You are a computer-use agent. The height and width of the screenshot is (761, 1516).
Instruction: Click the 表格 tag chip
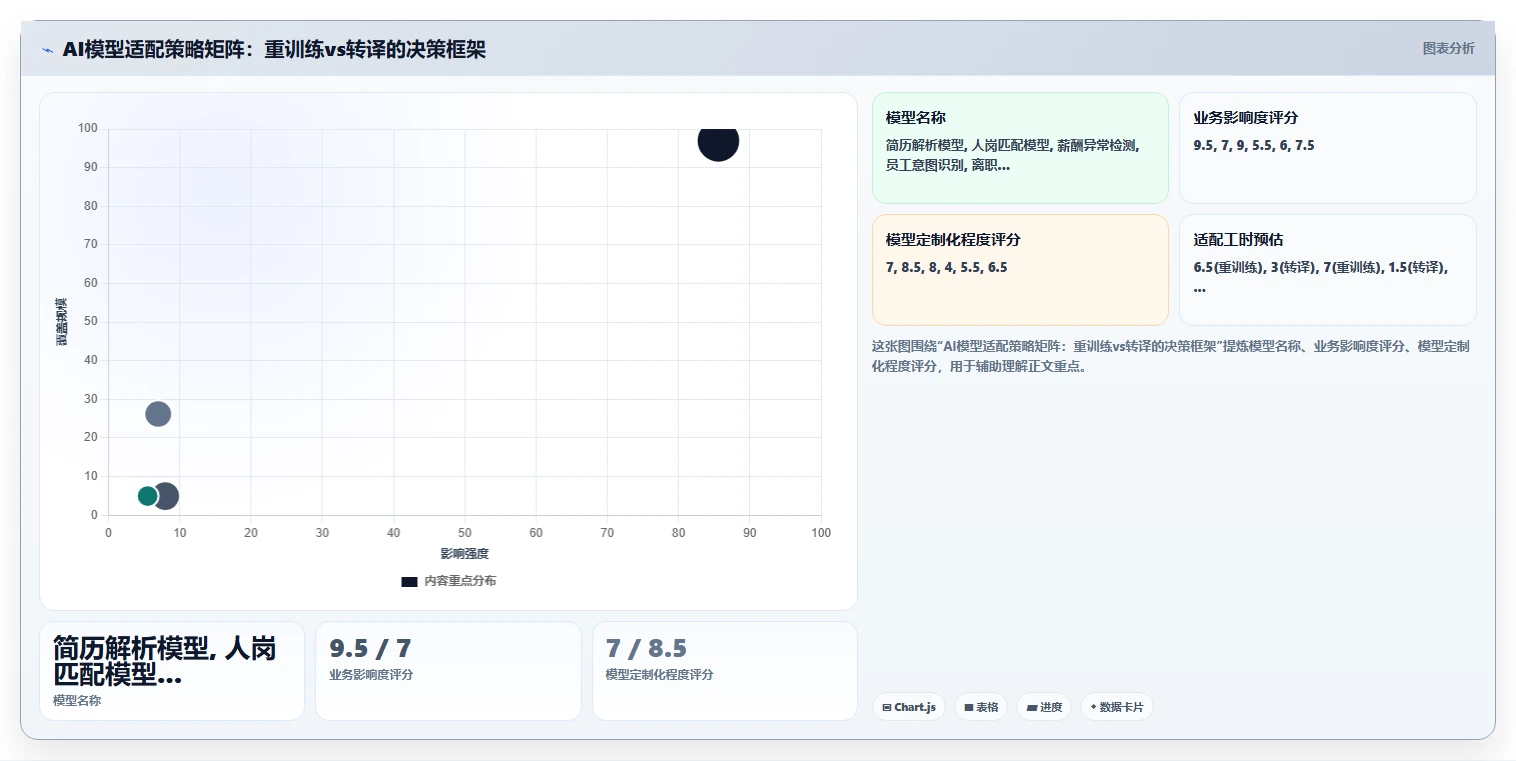981,707
